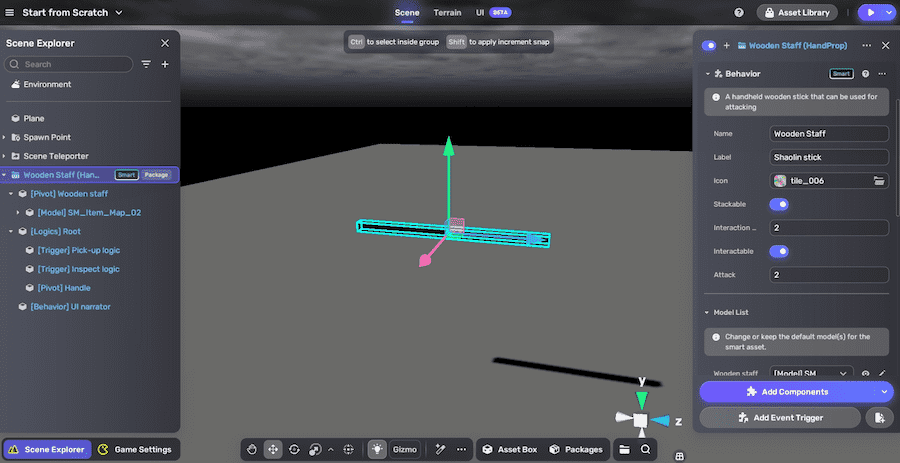Viewport: 900px width, 463px height.
Task: Choose the scale tool
Action: pos(315,450)
